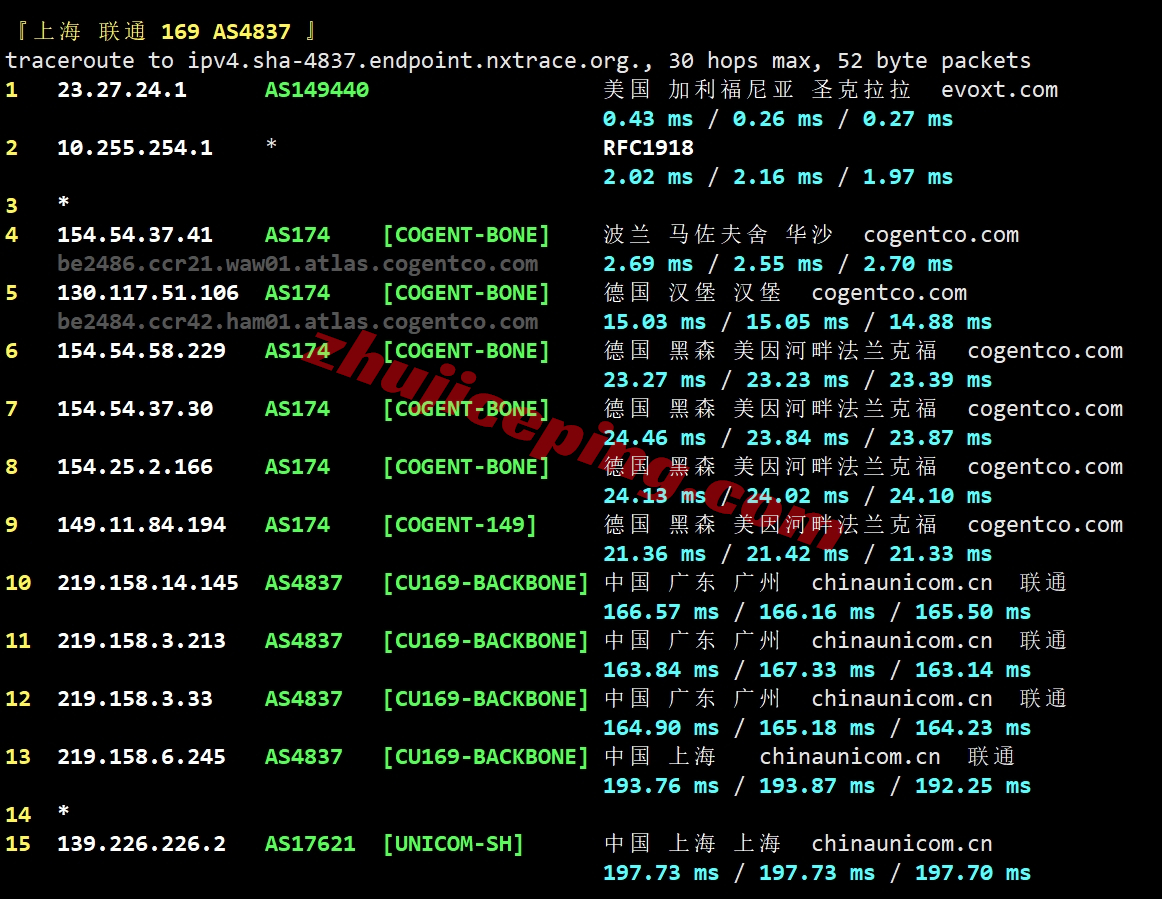The height and width of the screenshot is (899, 1162).
Task: Select the latency value '2.02 ms'
Action: coord(648,177)
